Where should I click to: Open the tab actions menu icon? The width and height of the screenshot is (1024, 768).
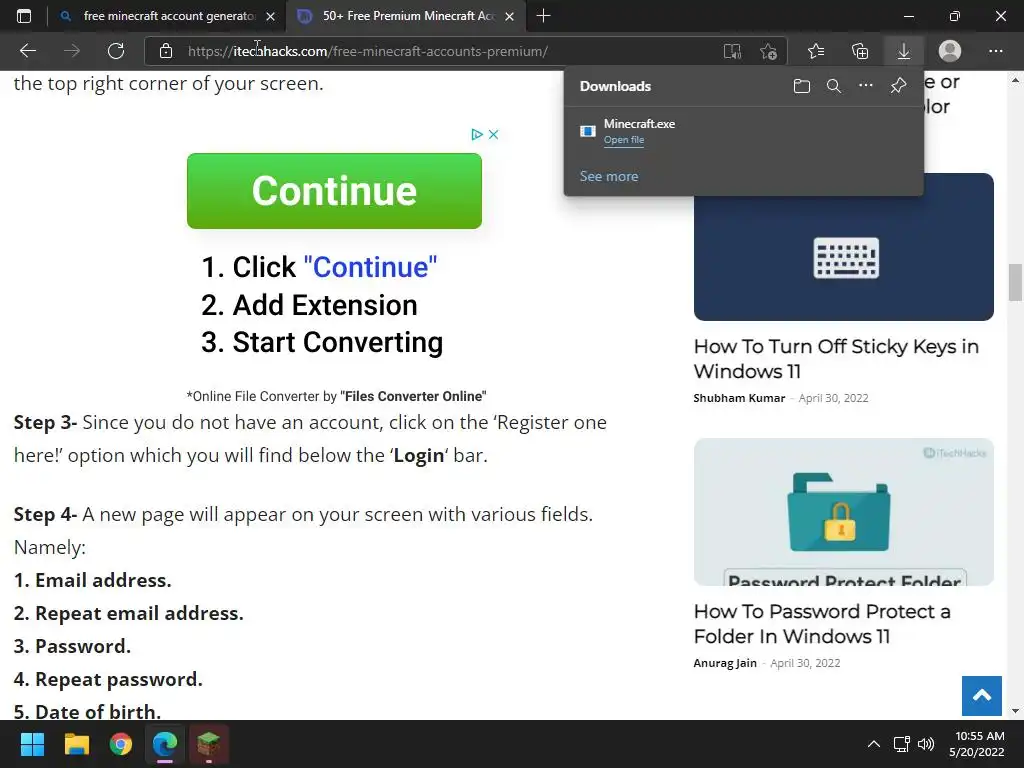24,16
